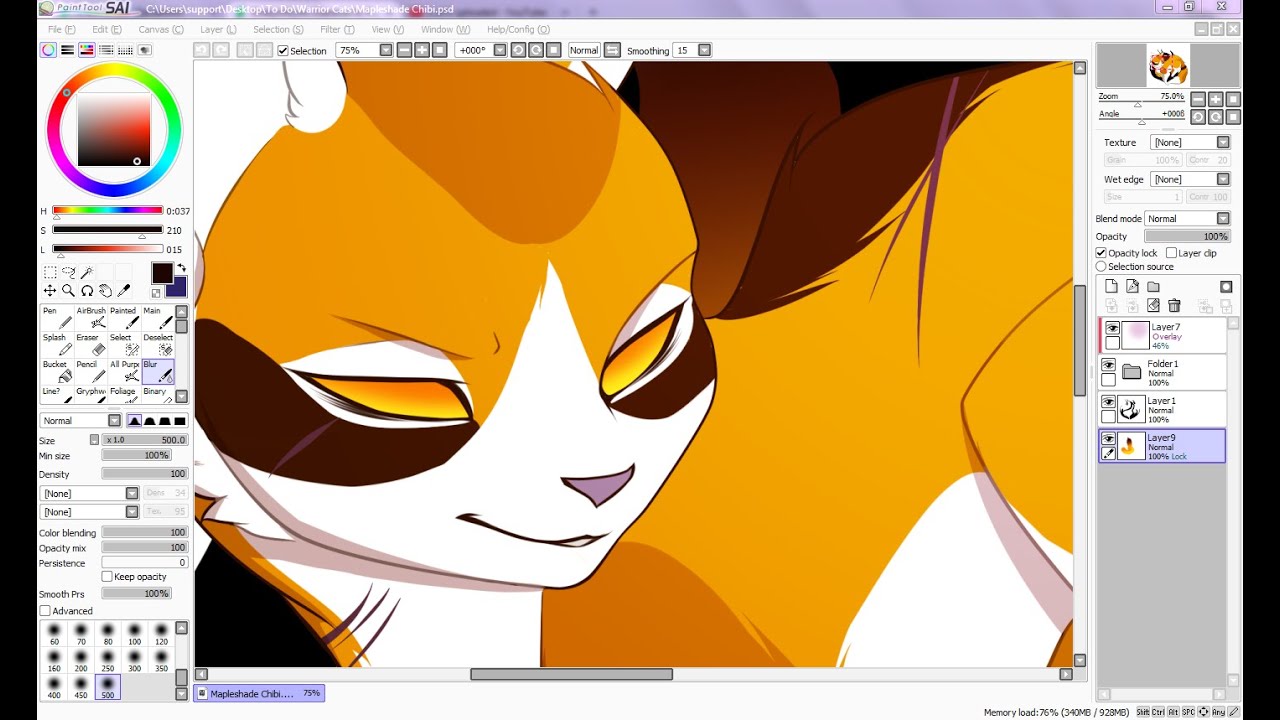Open the Blend mode dropdown
Image resolution: width=1280 pixels, height=720 pixels.
click(x=1222, y=219)
